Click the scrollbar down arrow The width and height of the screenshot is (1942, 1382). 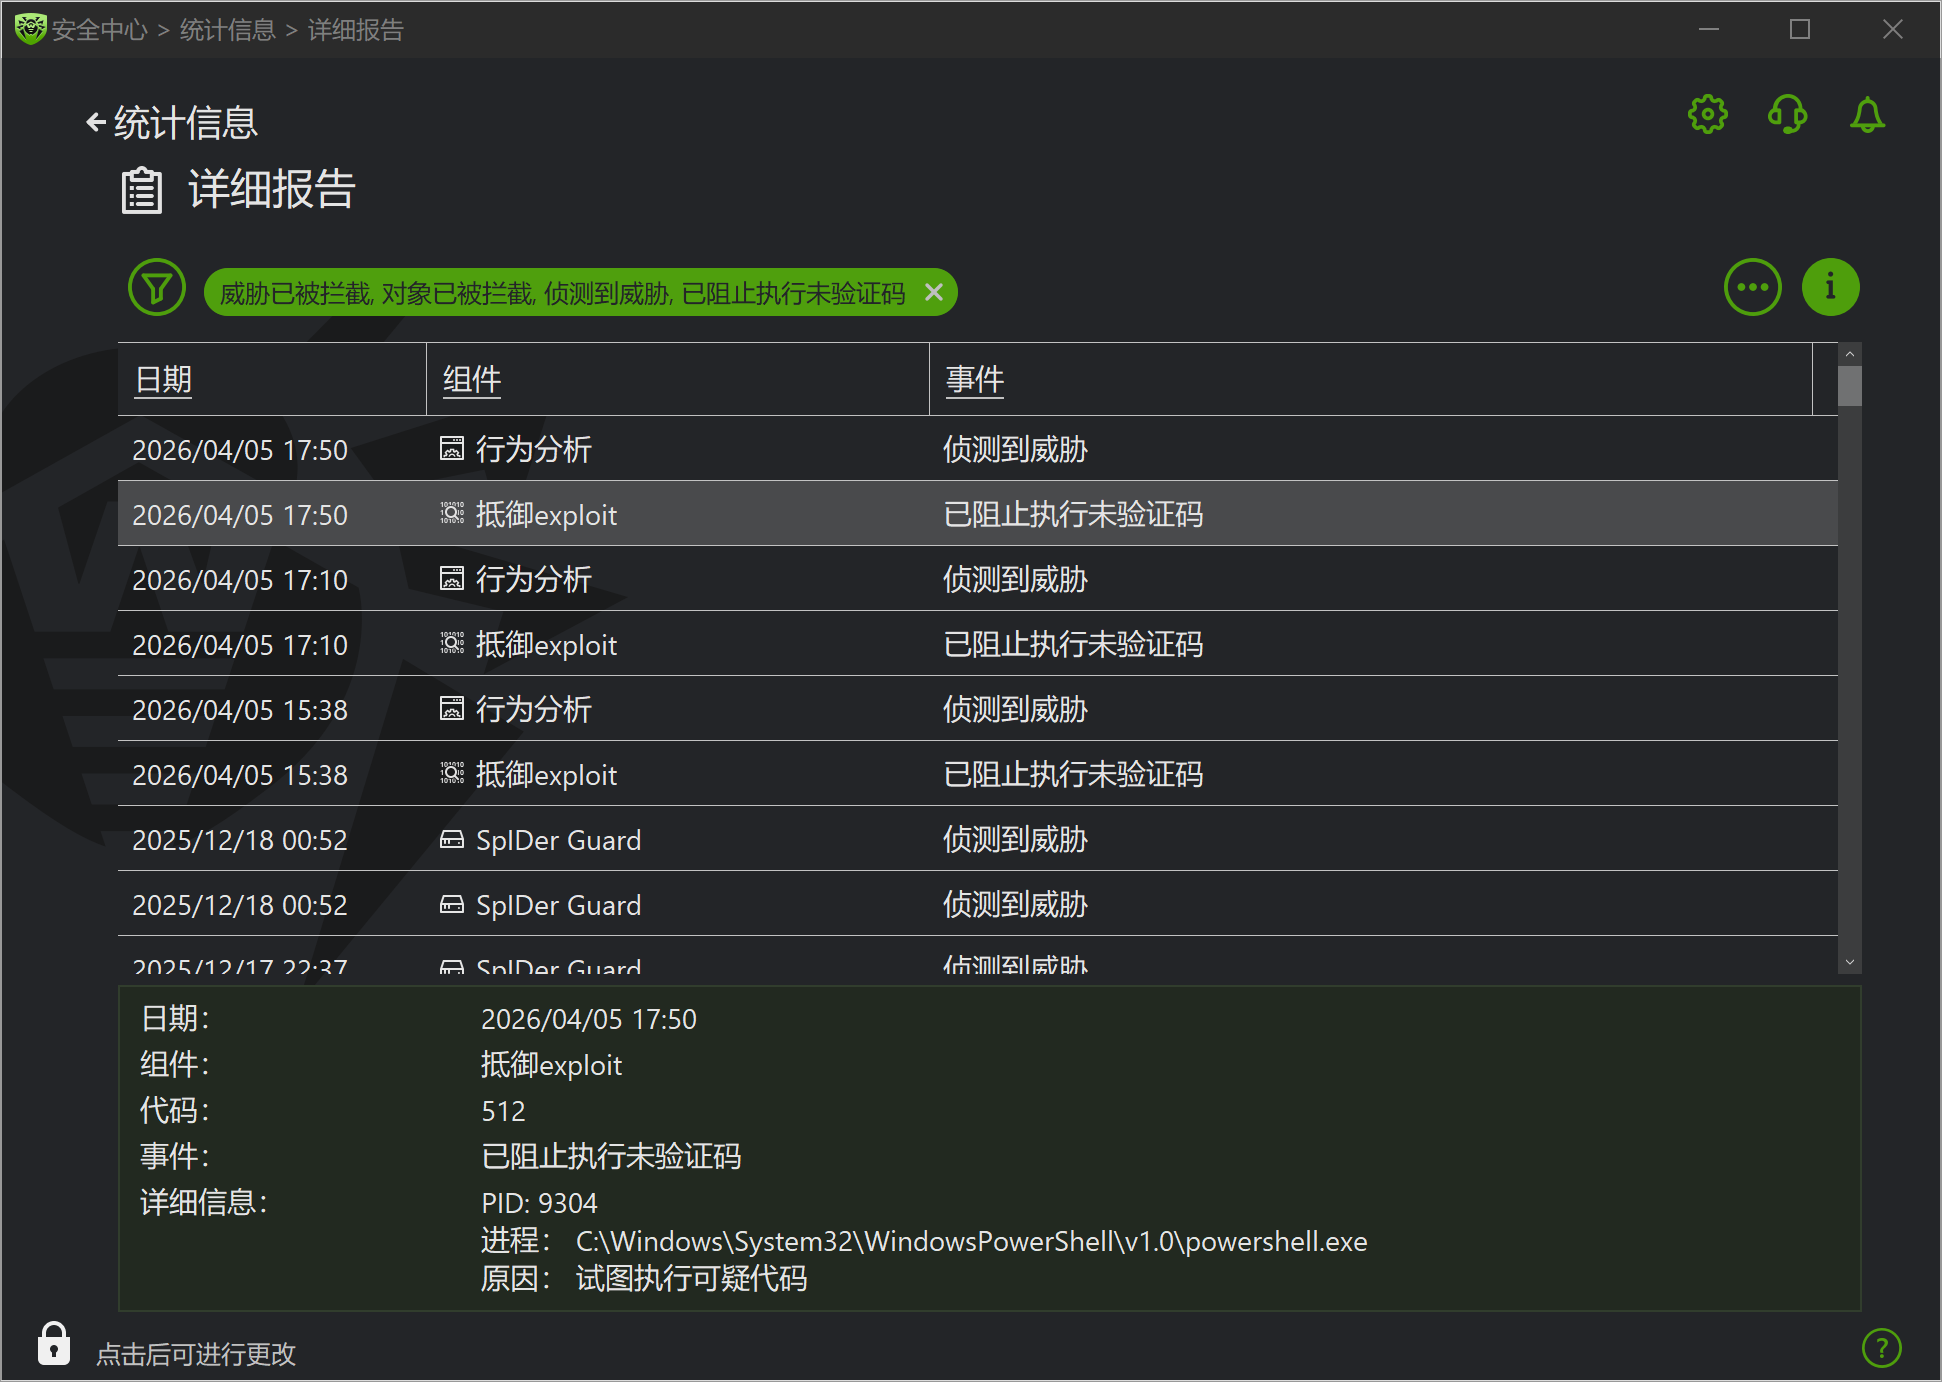[1849, 962]
